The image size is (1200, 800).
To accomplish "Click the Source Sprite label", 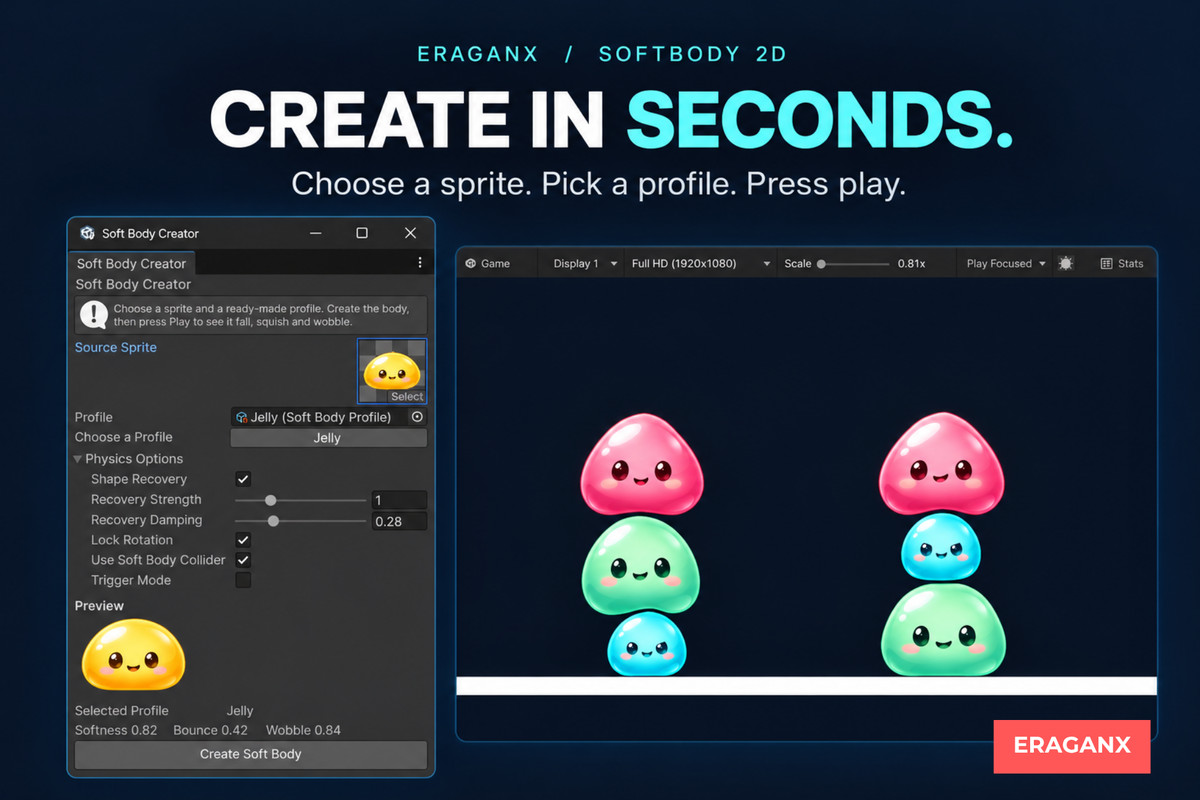I will point(116,347).
